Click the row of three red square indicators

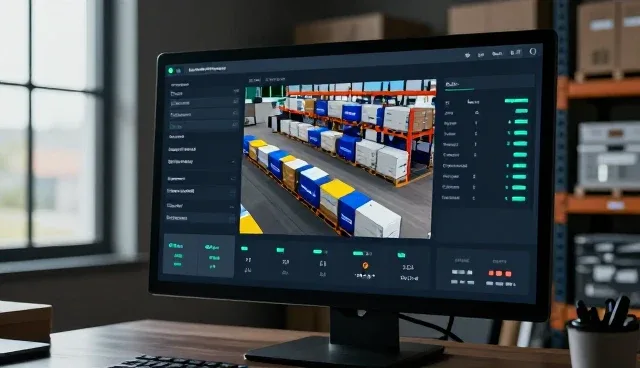[500, 273]
